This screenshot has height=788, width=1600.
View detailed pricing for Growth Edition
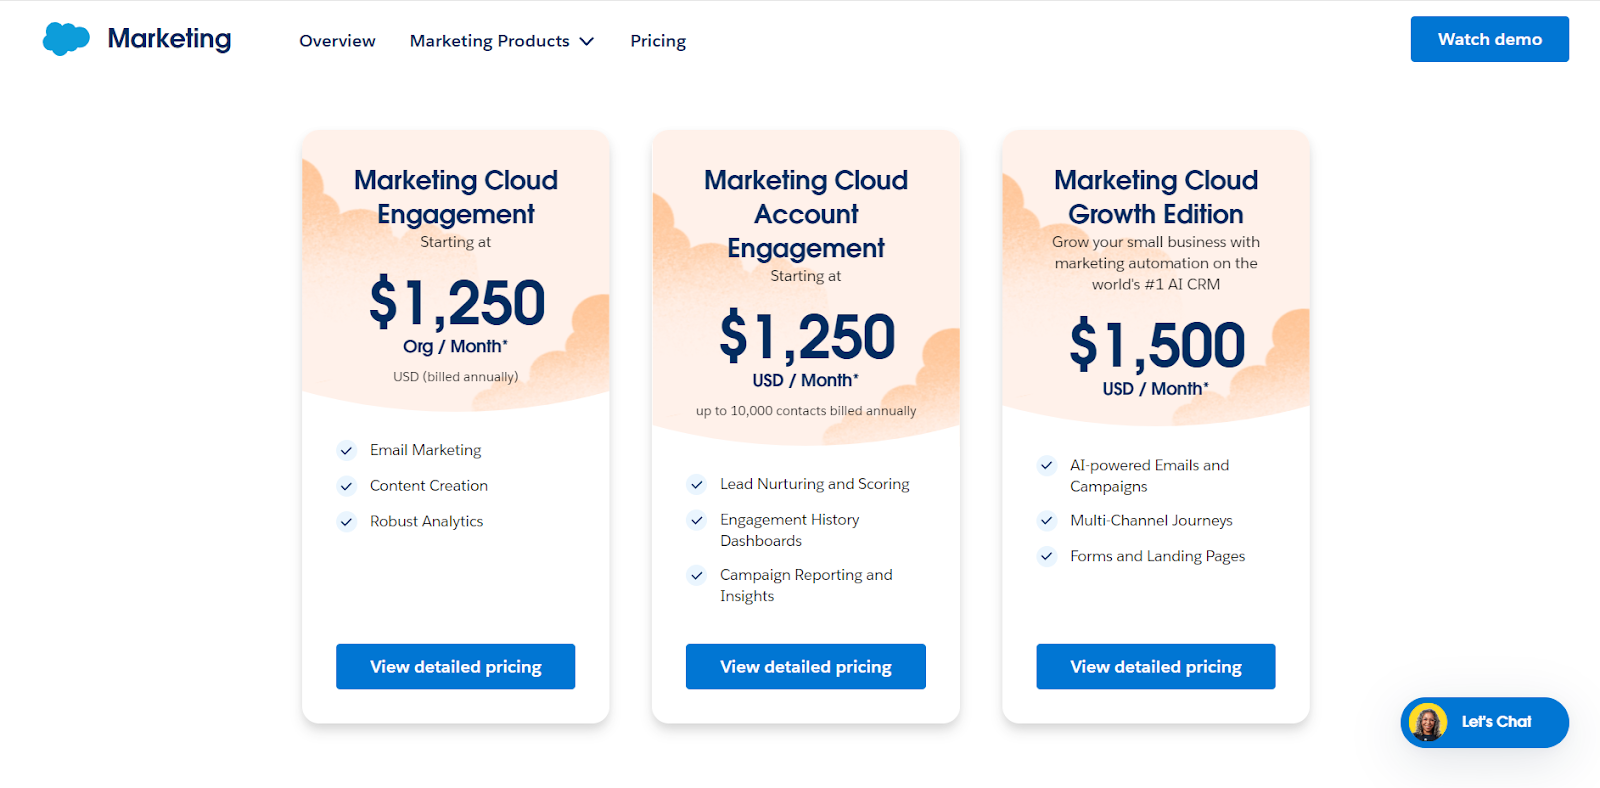(x=1156, y=667)
